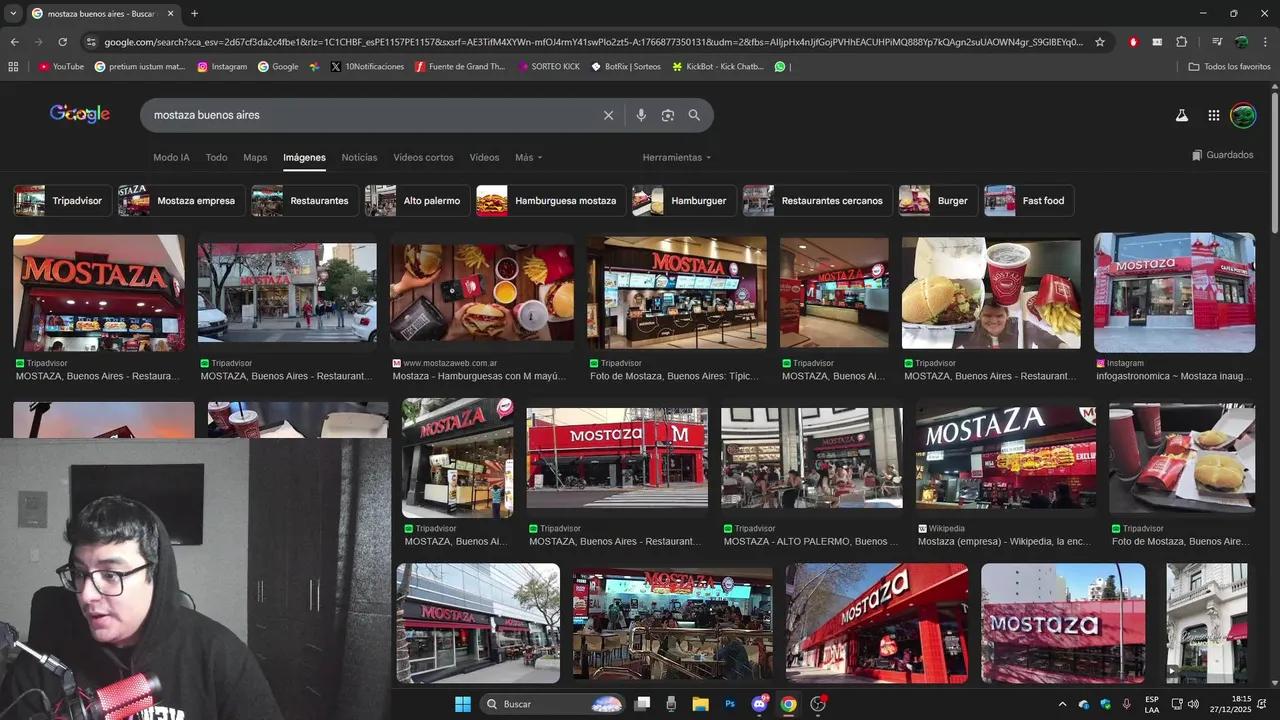Viewport: 1280px width, 720px height.
Task: Open the Chrome extensions puzzle icon
Action: 1182,42
